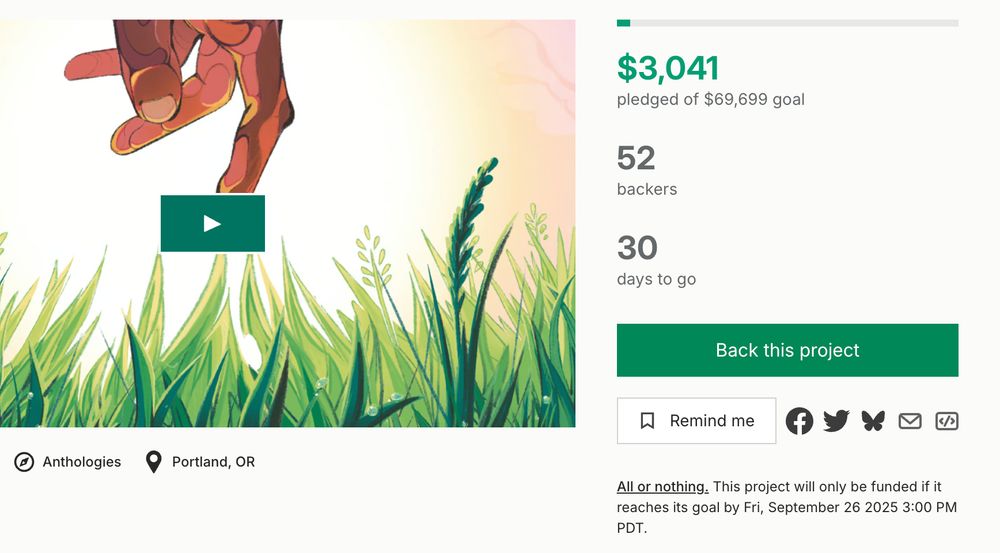Click the 52 backers count

point(636,158)
